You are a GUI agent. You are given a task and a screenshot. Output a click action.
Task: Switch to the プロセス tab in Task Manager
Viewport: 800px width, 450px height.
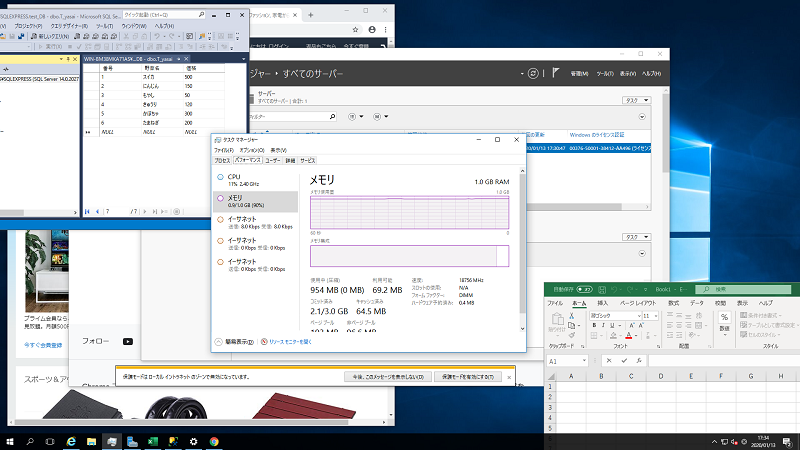(x=222, y=160)
